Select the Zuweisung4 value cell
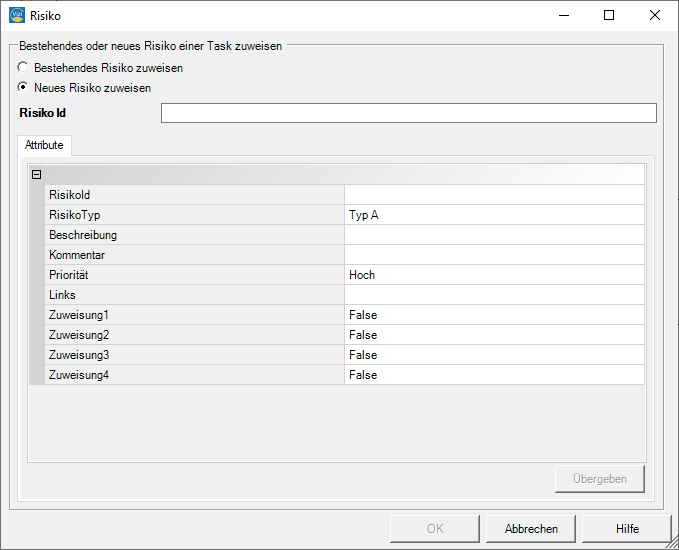This screenshot has height=550, width=679. 494,375
